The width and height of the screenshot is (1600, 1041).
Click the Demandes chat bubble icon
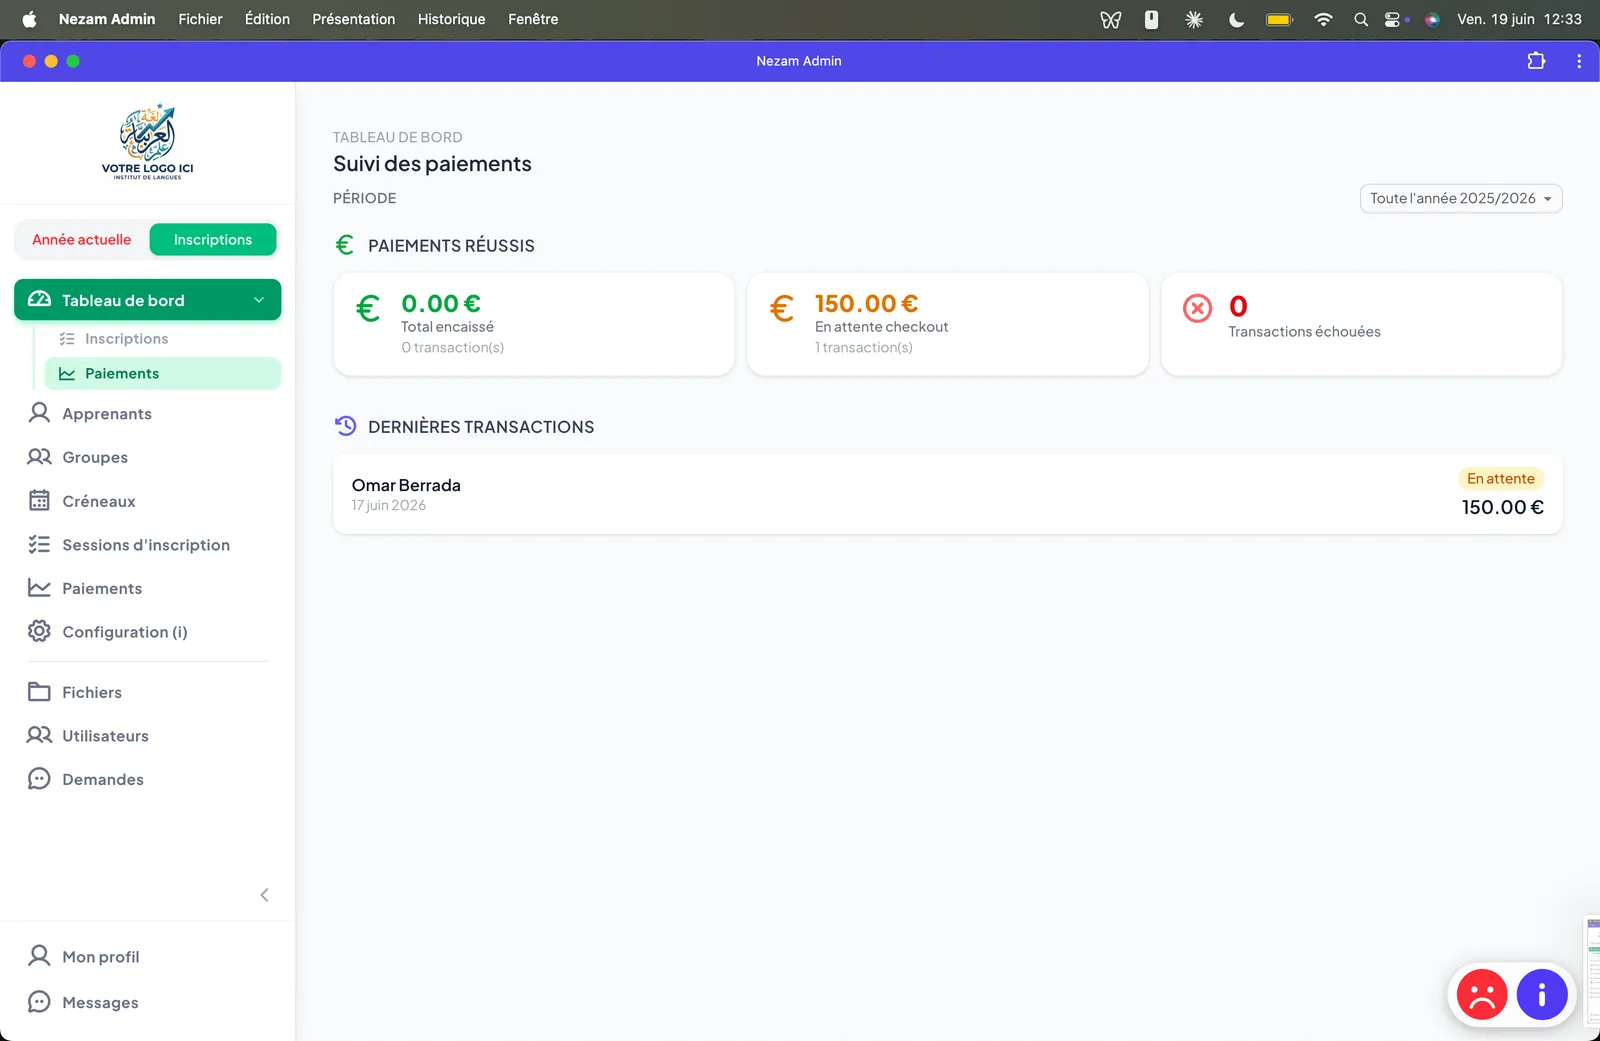(39, 779)
